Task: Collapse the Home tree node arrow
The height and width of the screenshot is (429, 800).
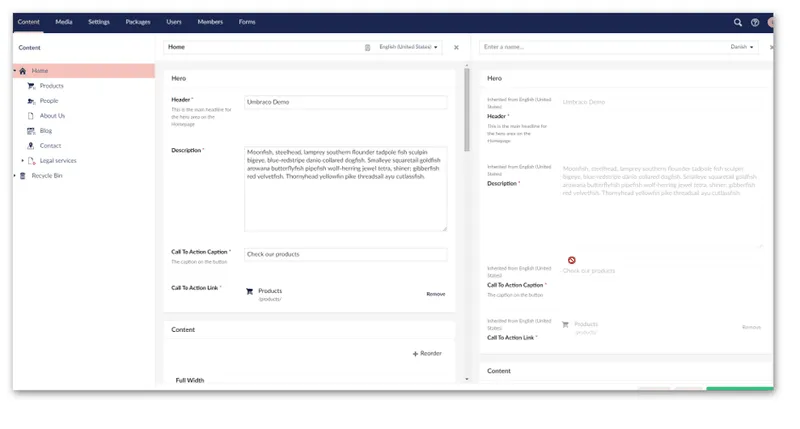Action: 15,70
